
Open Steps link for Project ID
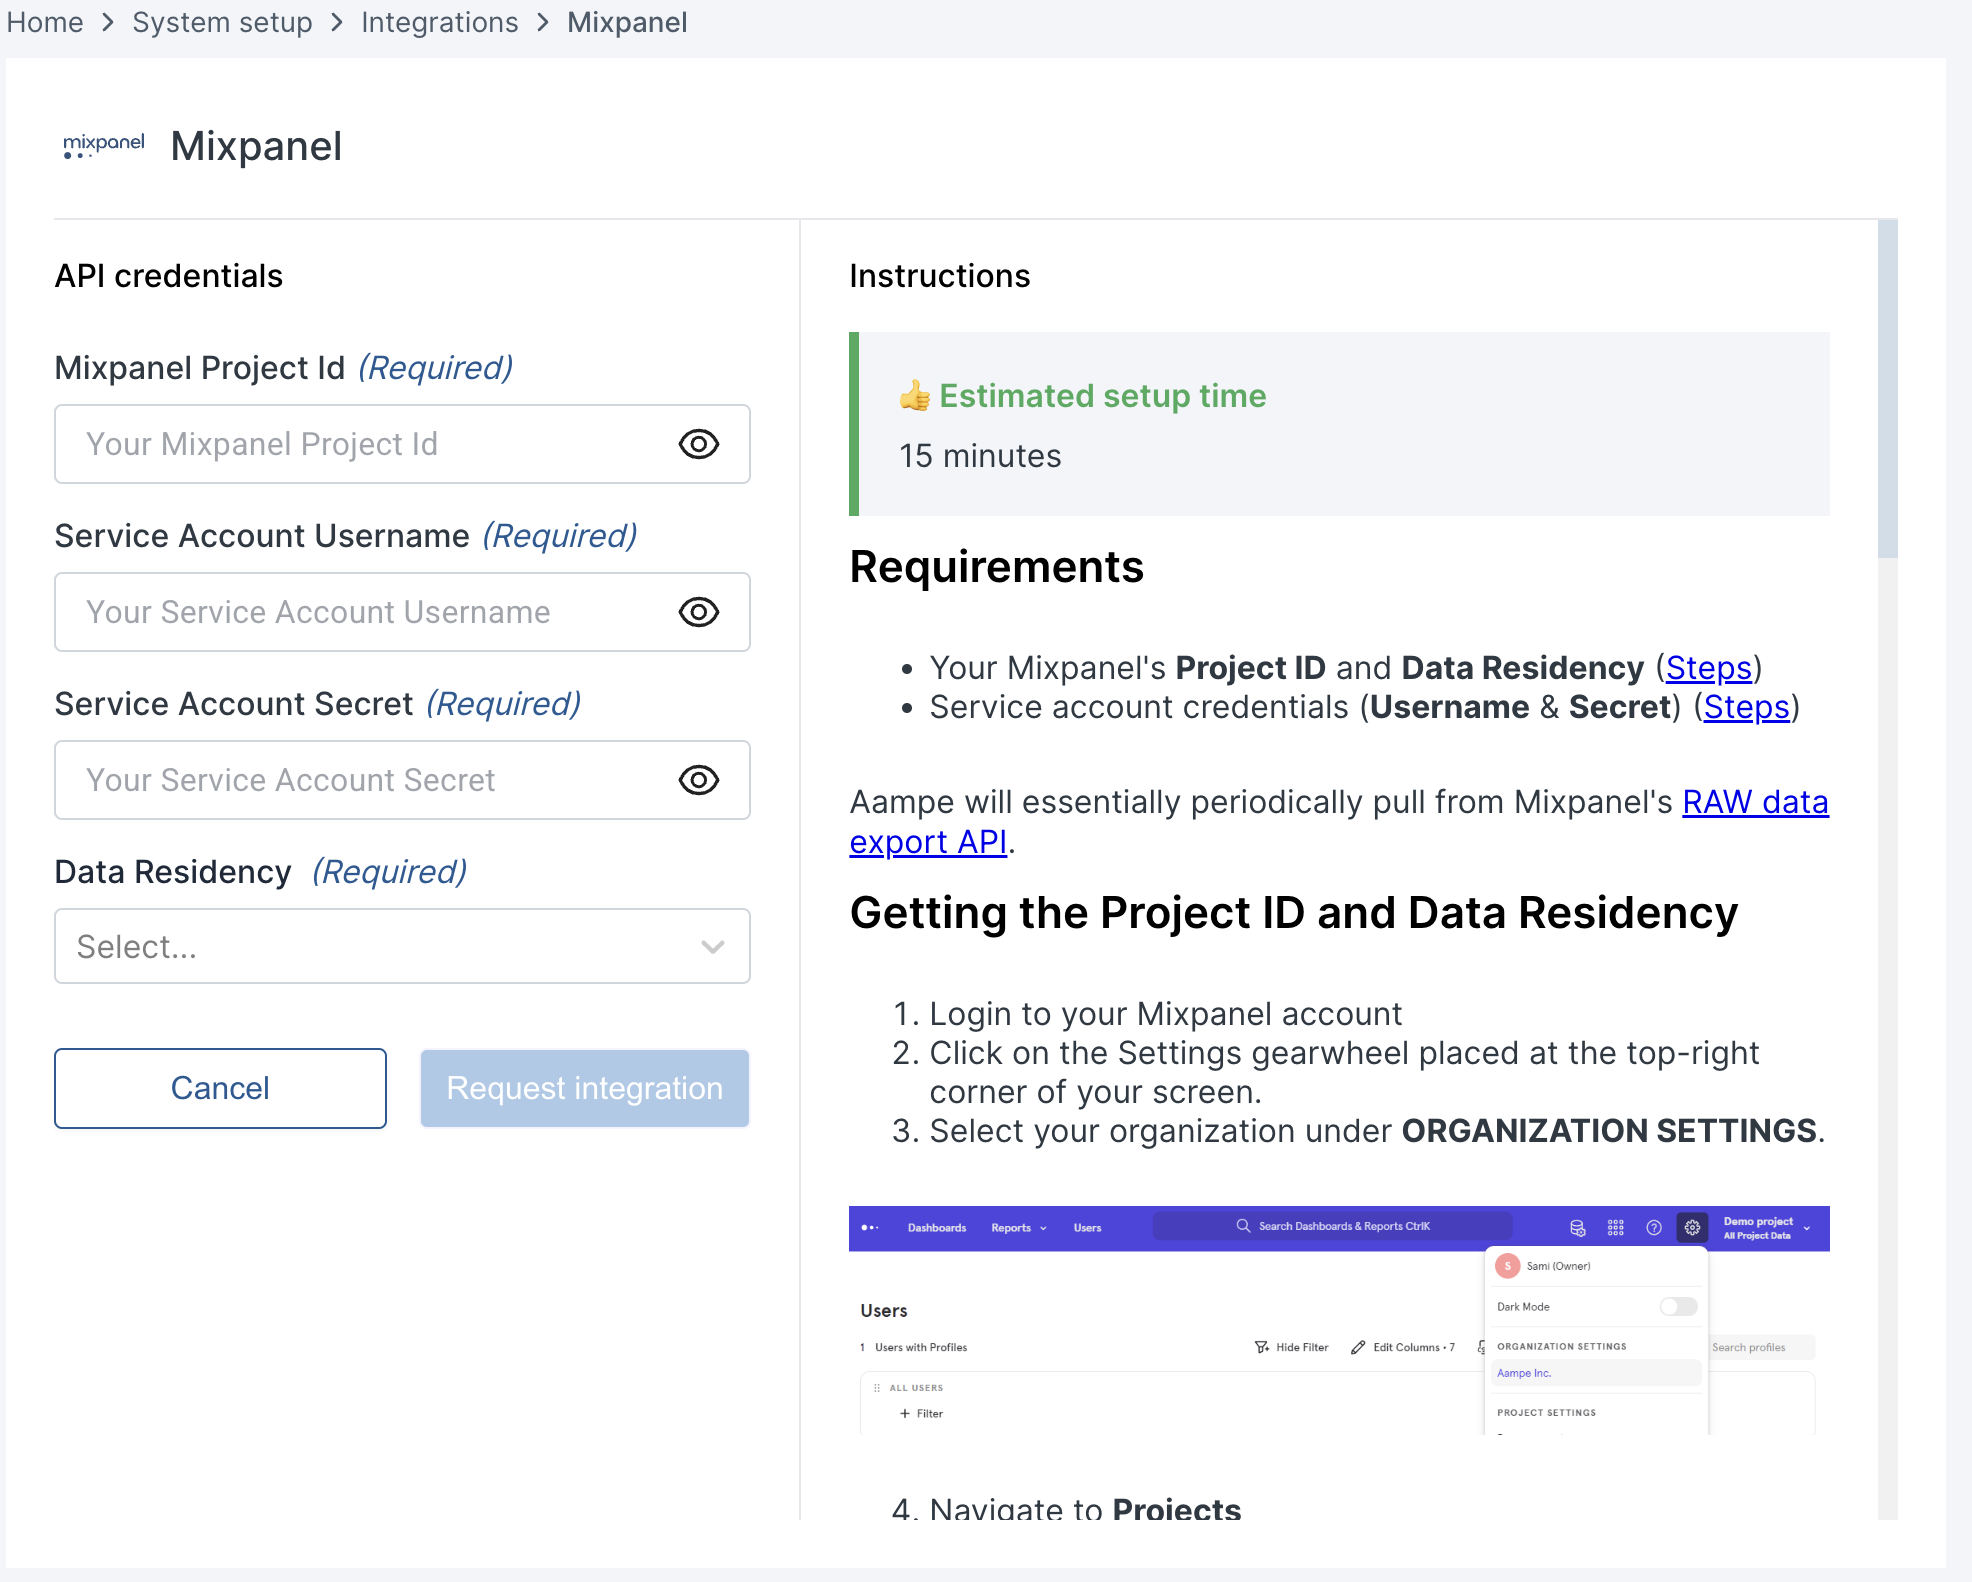point(1708,668)
